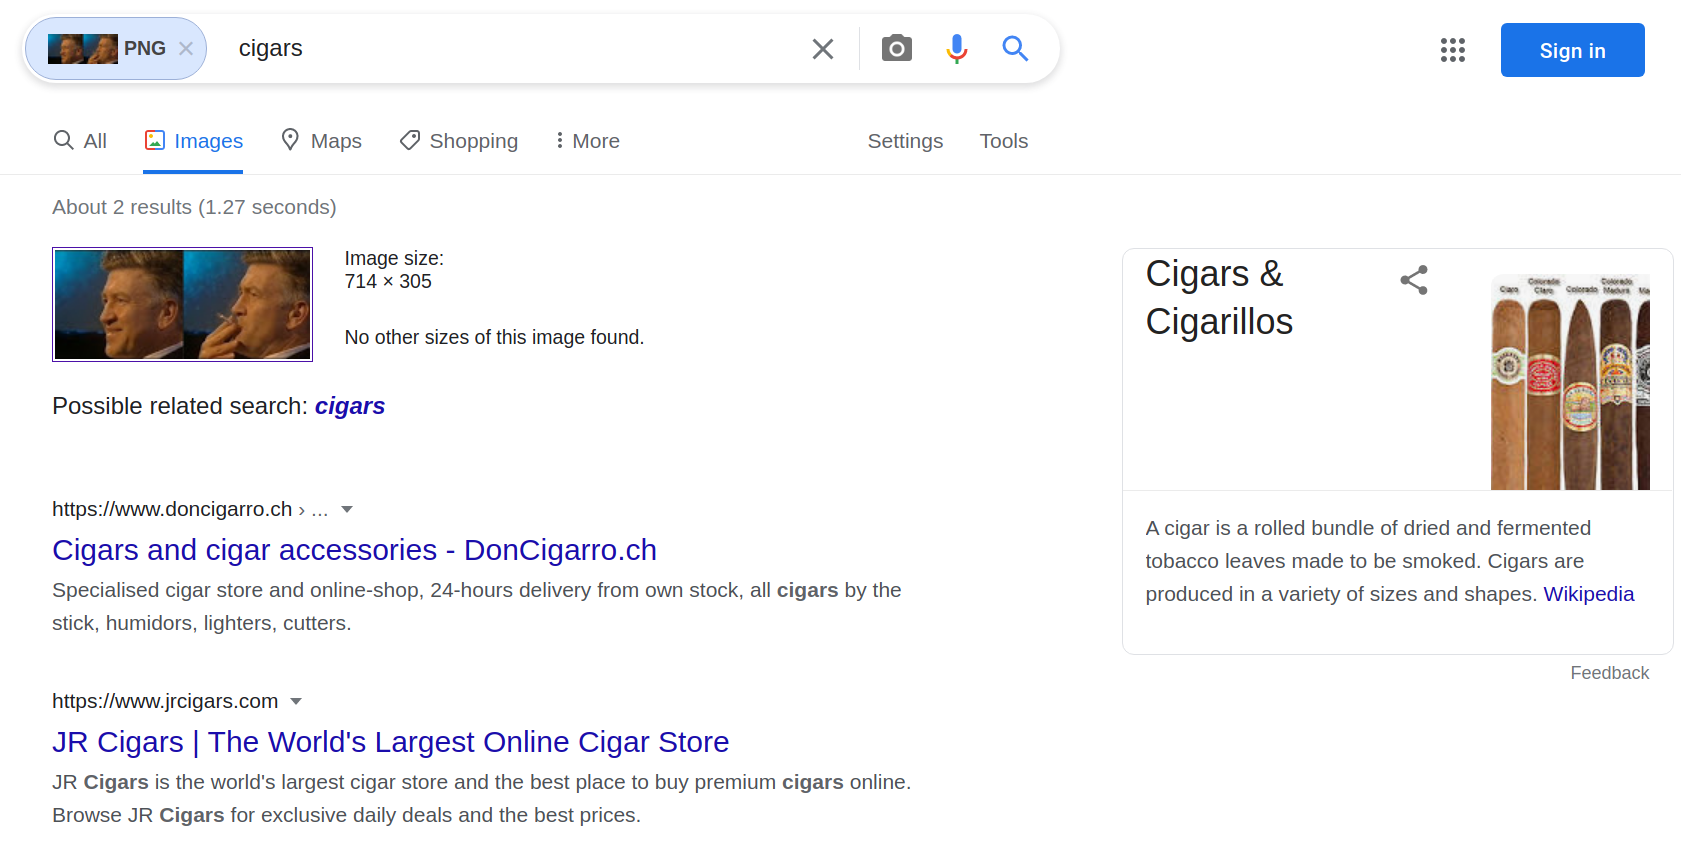The height and width of the screenshot is (855, 1681).
Task: Submit search using magnifying glass icon
Action: [1015, 48]
